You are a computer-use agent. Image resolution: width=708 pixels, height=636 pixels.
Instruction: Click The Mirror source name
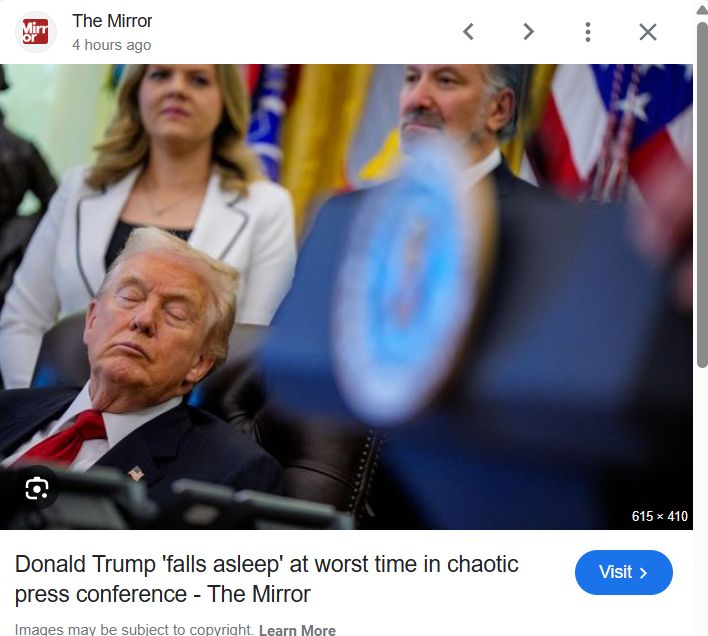tap(112, 21)
